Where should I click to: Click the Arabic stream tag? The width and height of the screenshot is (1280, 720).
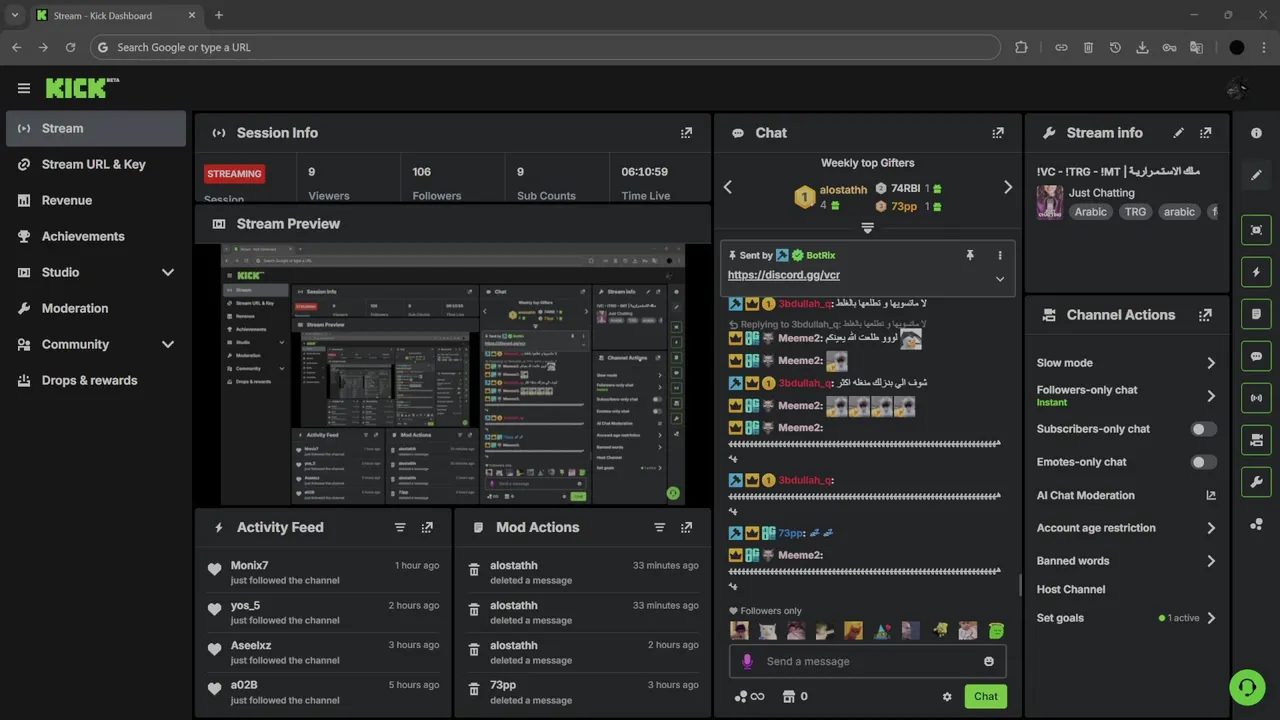(1091, 212)
